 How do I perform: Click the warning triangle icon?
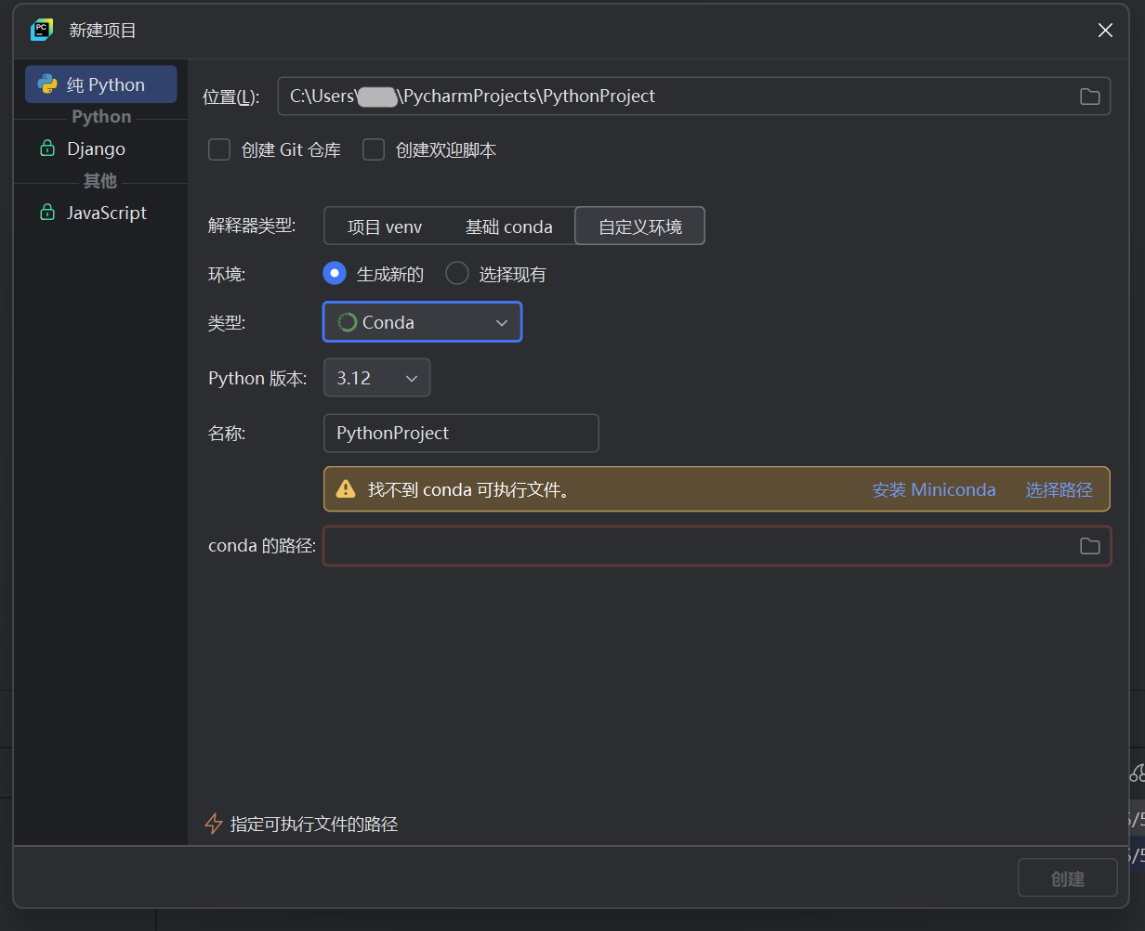tap(345, 489)
